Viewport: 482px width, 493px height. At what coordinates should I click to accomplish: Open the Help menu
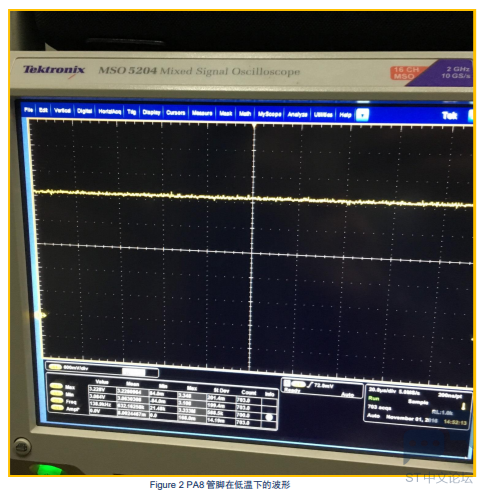(x=345, y=115)
